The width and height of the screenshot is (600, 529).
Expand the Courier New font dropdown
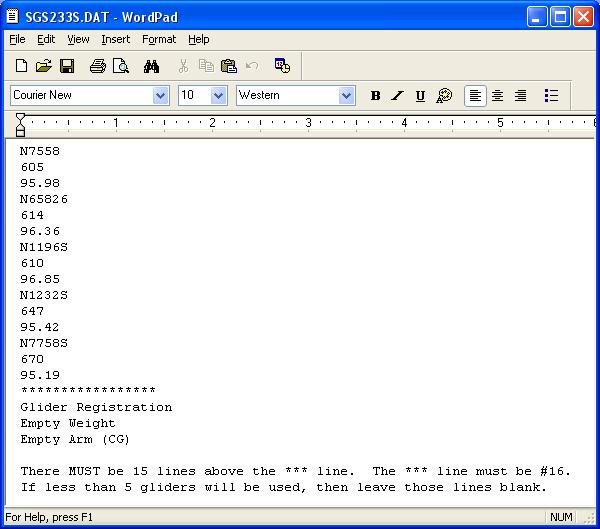point(160,96)
